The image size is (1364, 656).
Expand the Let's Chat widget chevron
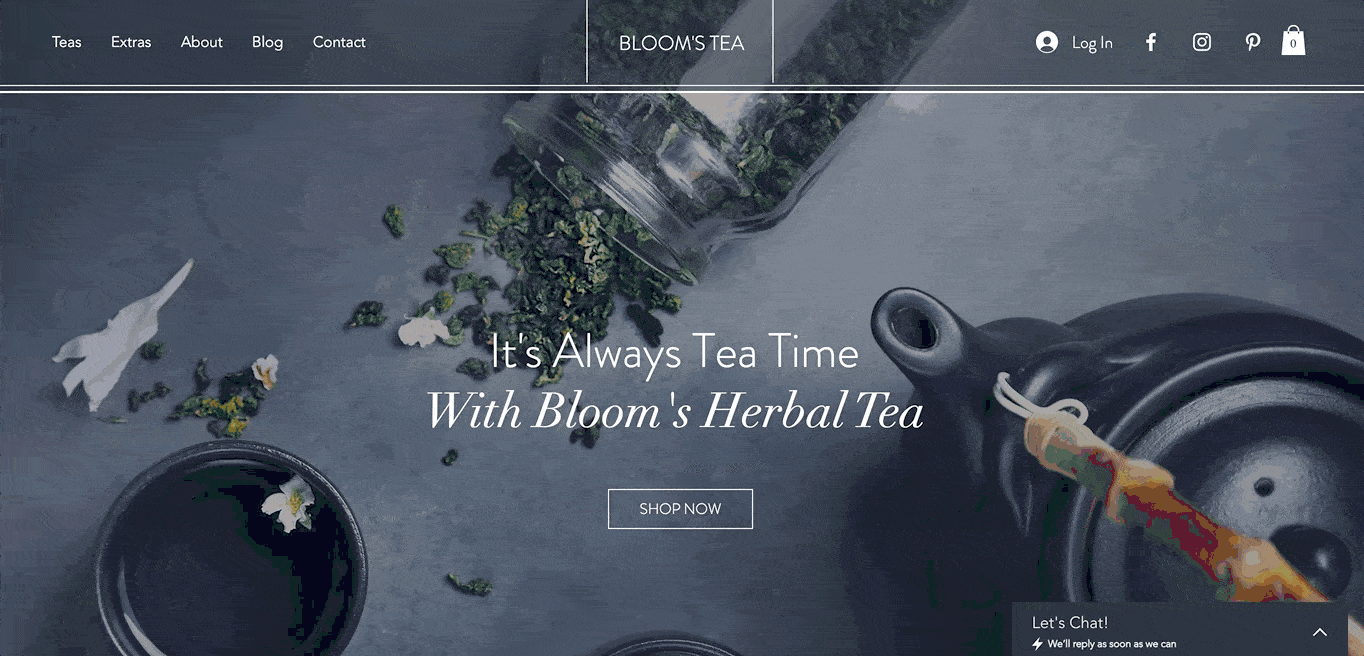point(1320,632)
